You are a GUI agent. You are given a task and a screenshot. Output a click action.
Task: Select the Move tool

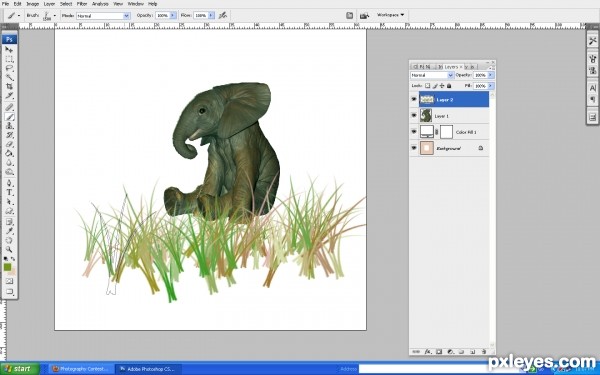tap(9, 50)
